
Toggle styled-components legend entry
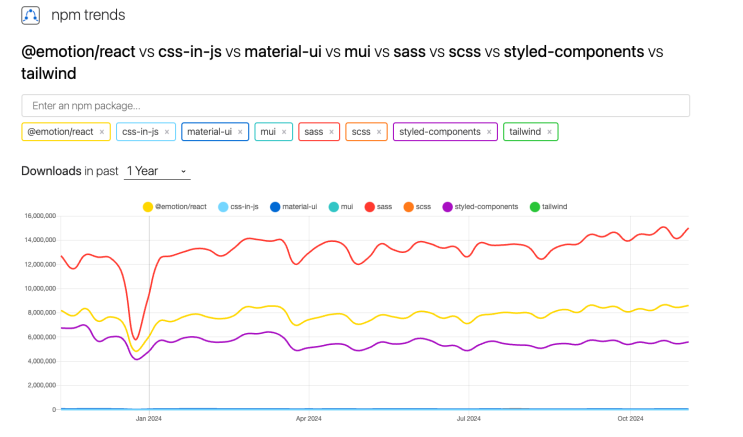point(486,206)
